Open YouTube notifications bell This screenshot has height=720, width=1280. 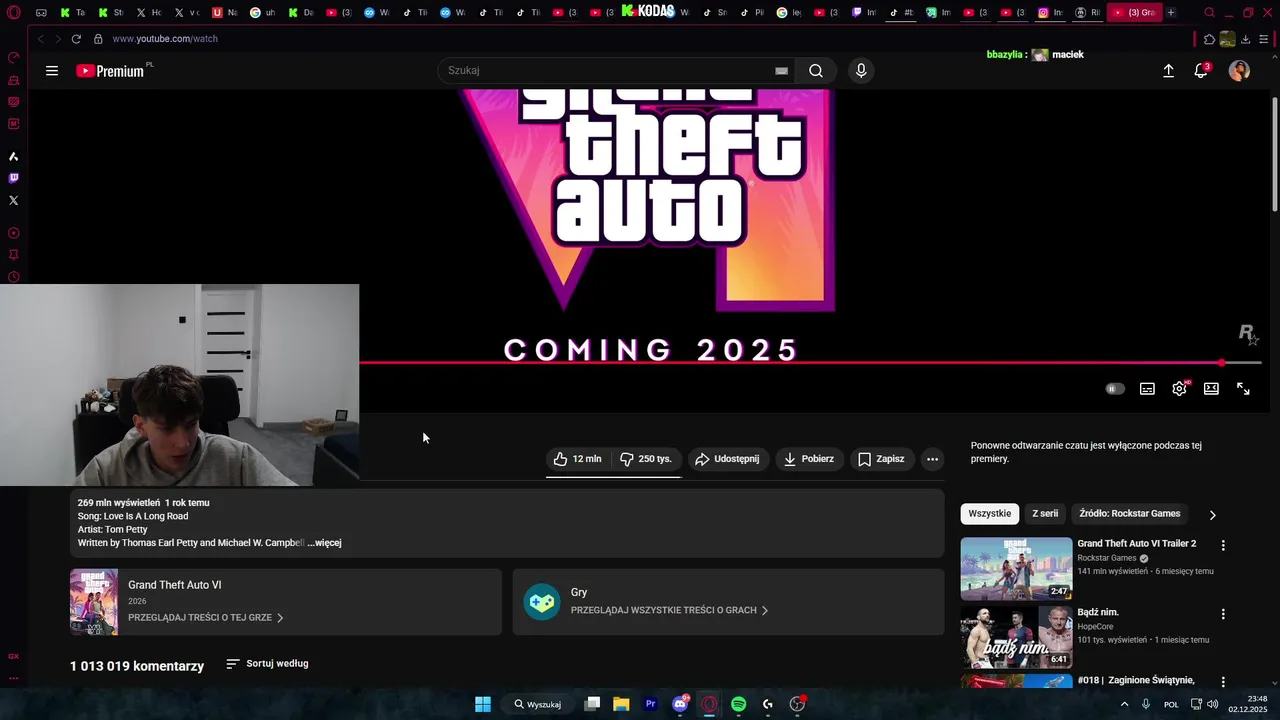1201,71
